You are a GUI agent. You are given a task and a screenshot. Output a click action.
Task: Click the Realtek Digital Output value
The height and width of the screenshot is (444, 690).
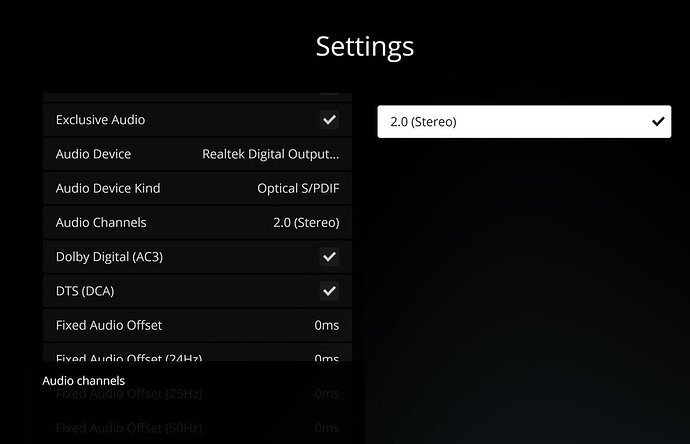tap(271, 154)
